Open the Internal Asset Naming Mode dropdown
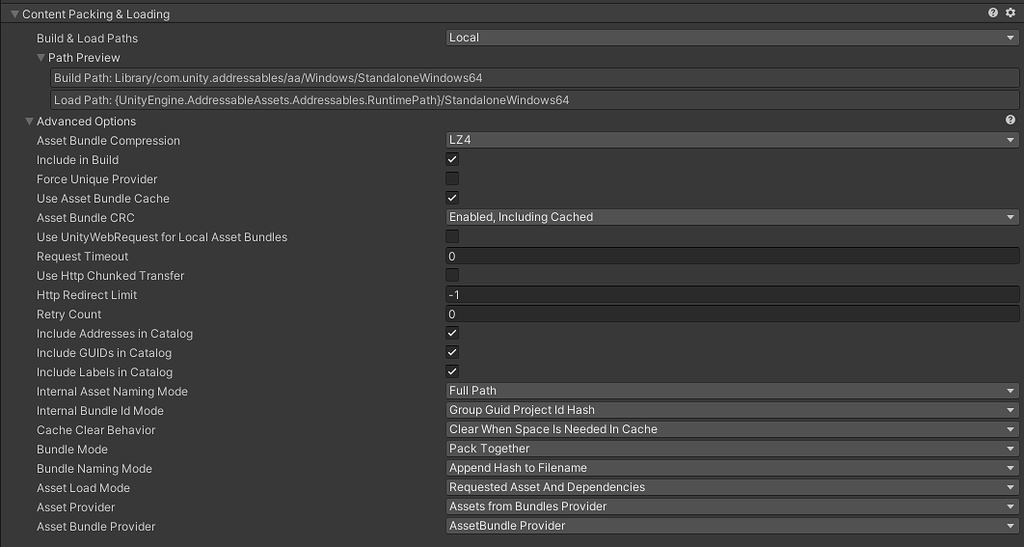 (x=732, y=391)
